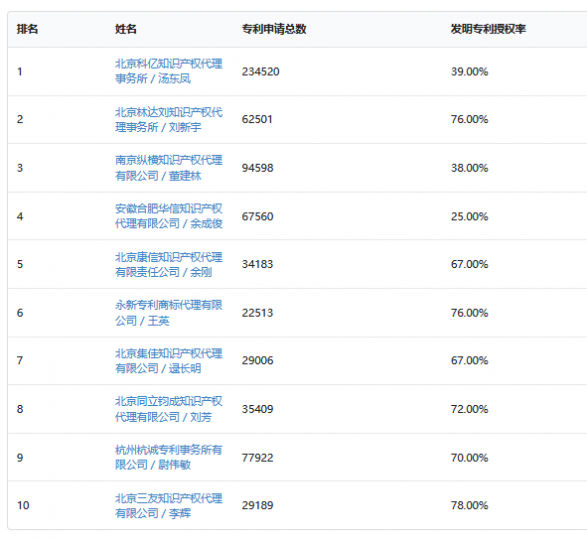The width and height of the screenshot is (587, 540).
Task: Open 北京集佳知识产权代理有限公司 / 逯长明 link
Action: [x=168, y=361]
